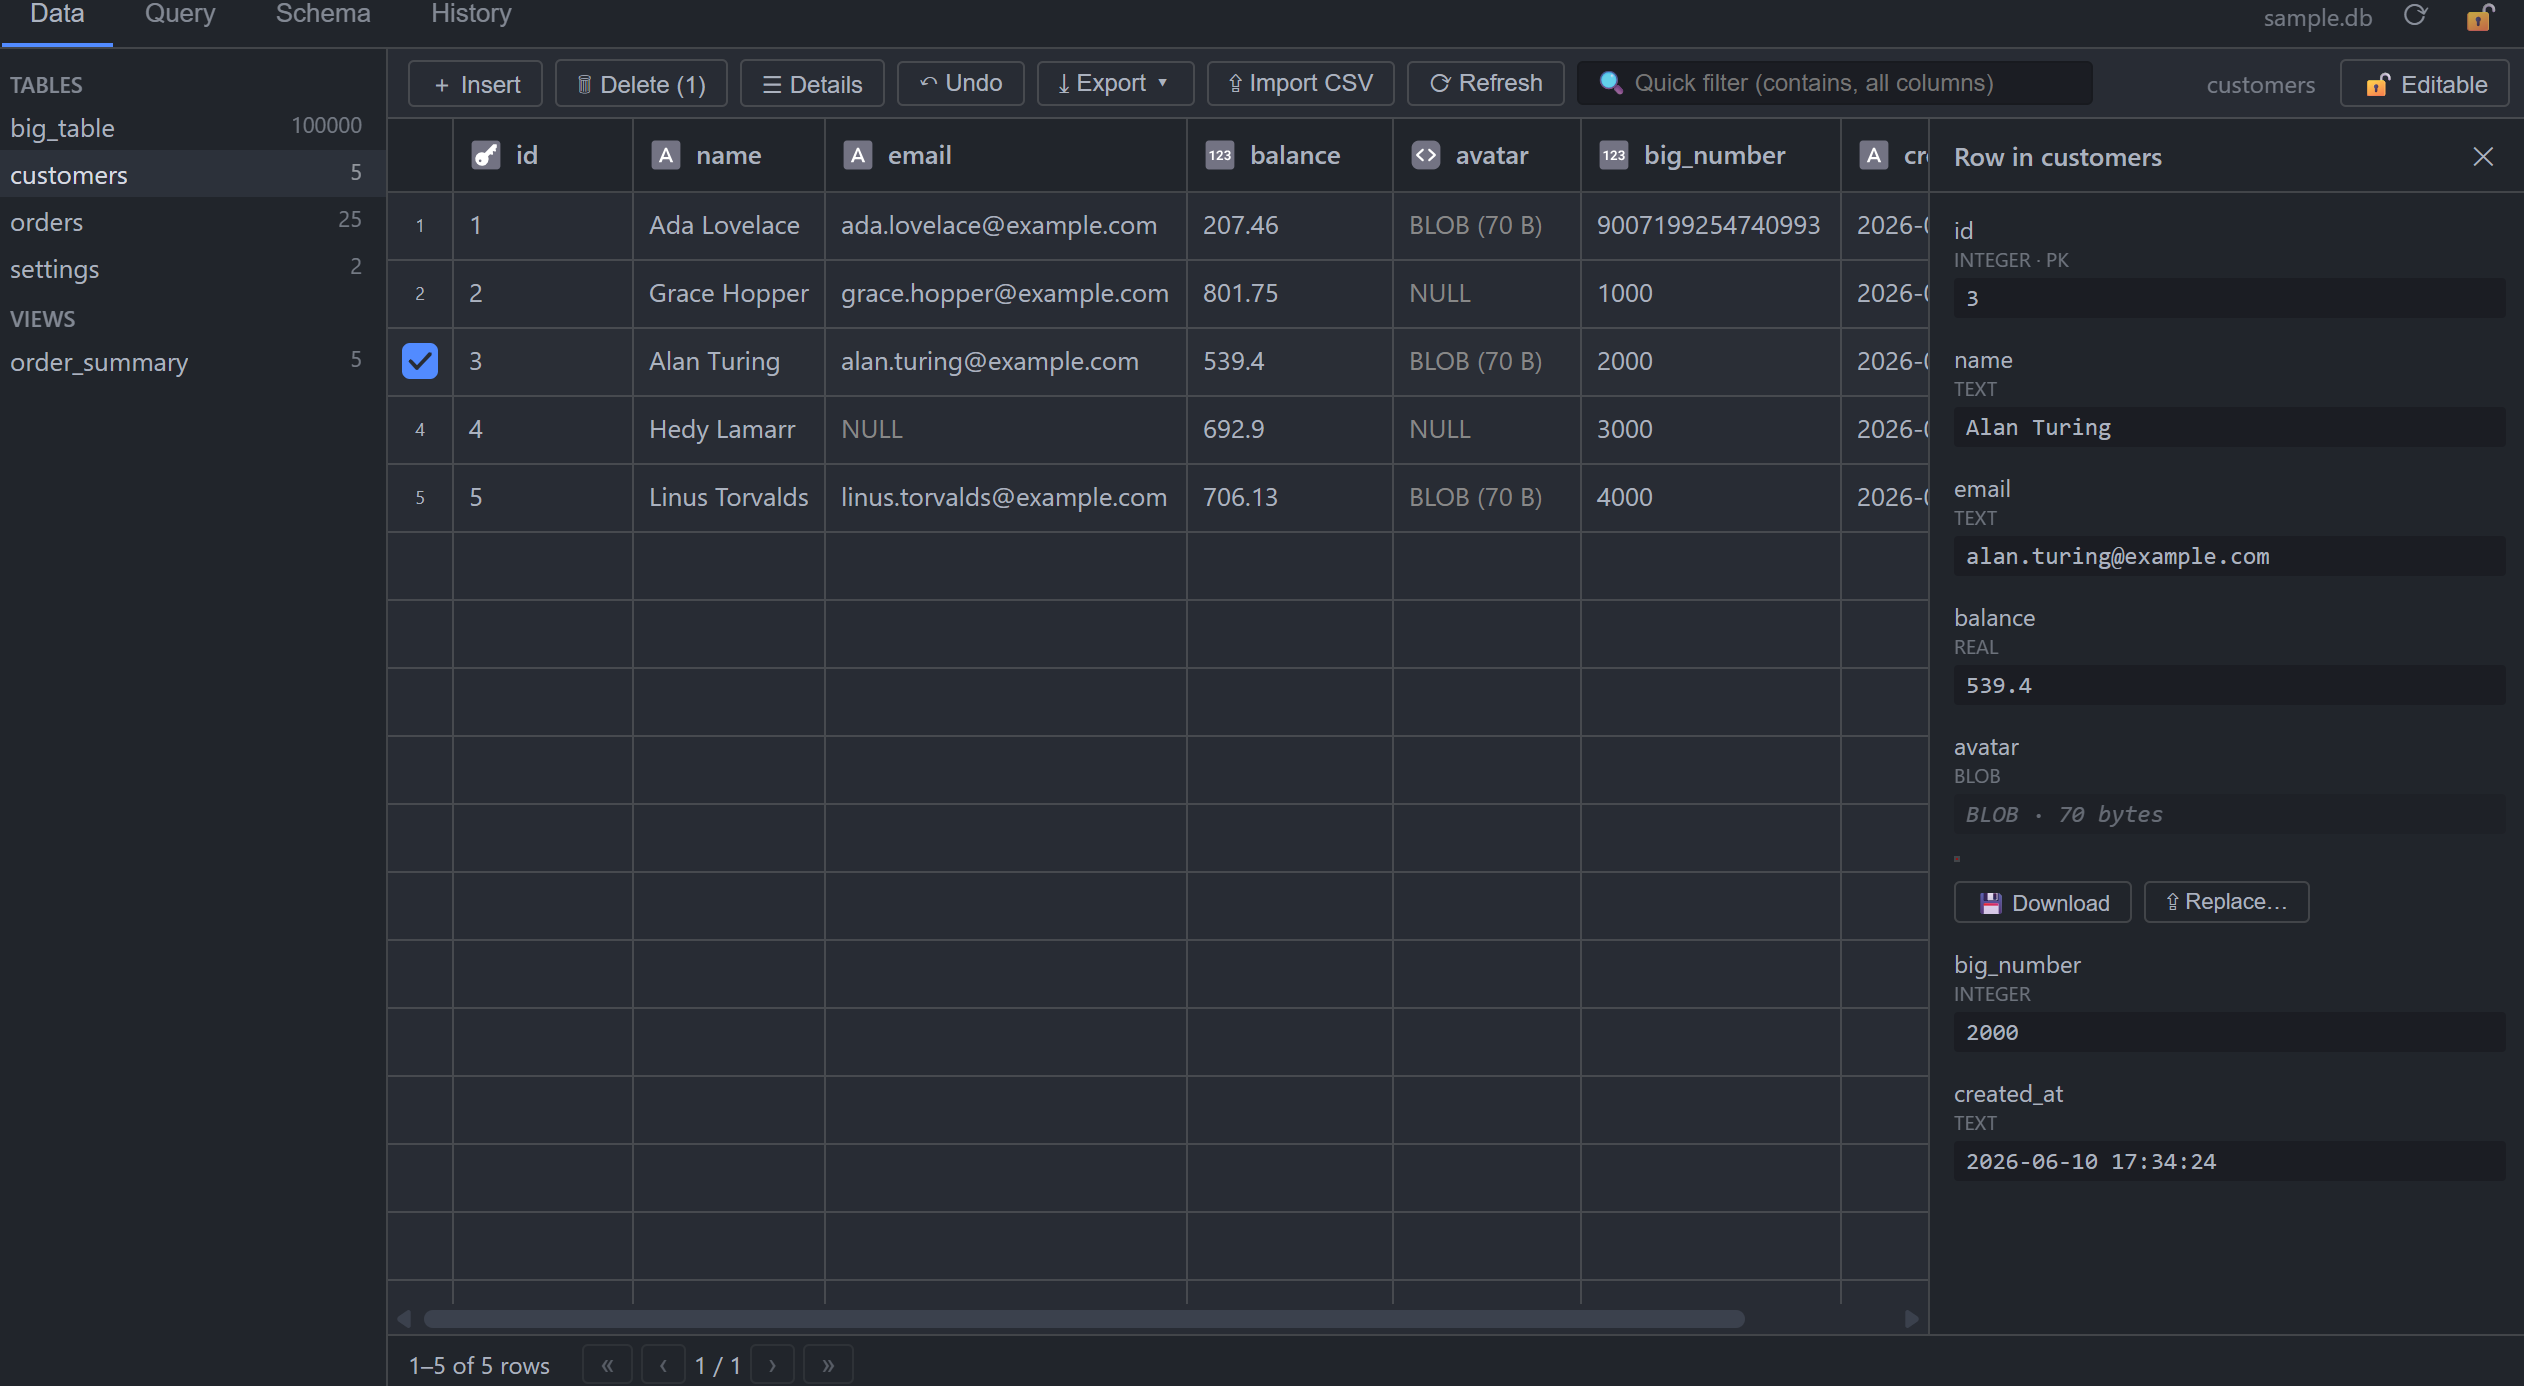This screenshot has width=2524, height=1386.
Task: Click the big_number column header
Action: point(1711,155)
